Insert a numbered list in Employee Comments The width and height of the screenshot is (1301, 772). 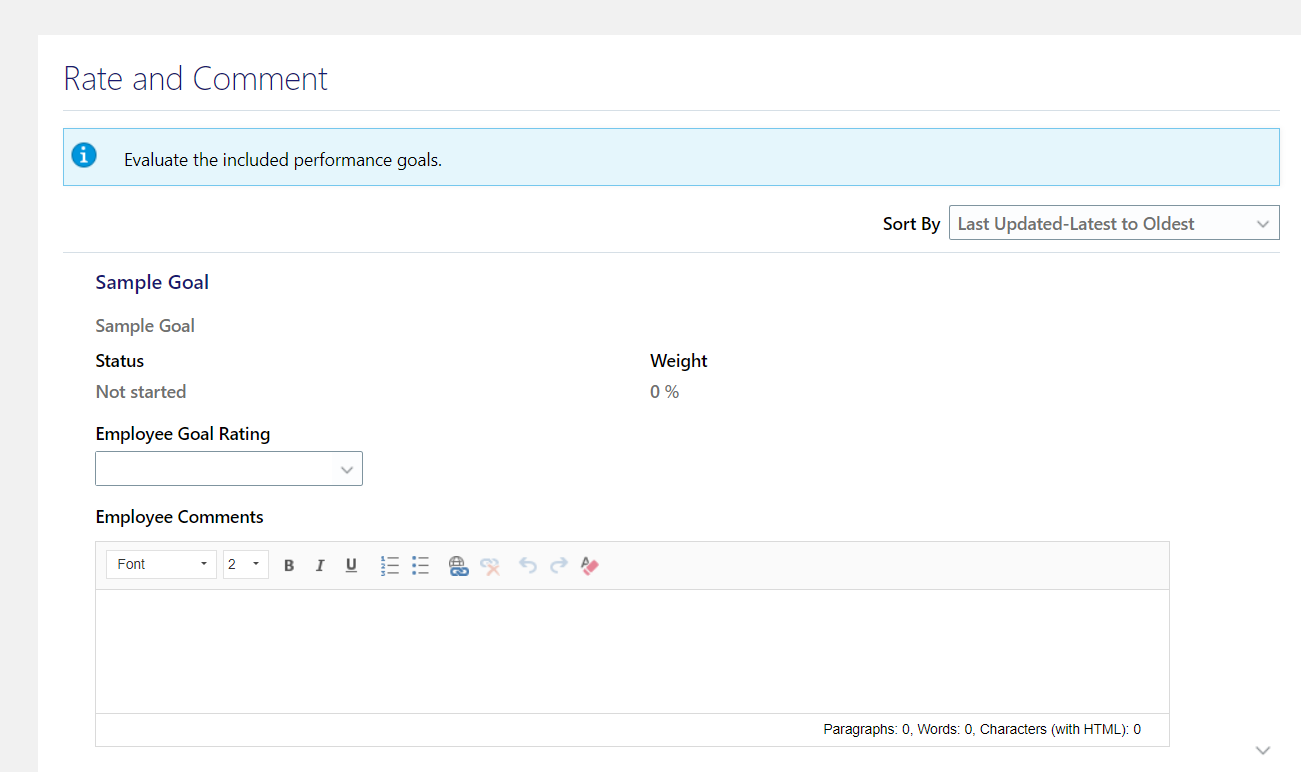[x=389, y=565]
